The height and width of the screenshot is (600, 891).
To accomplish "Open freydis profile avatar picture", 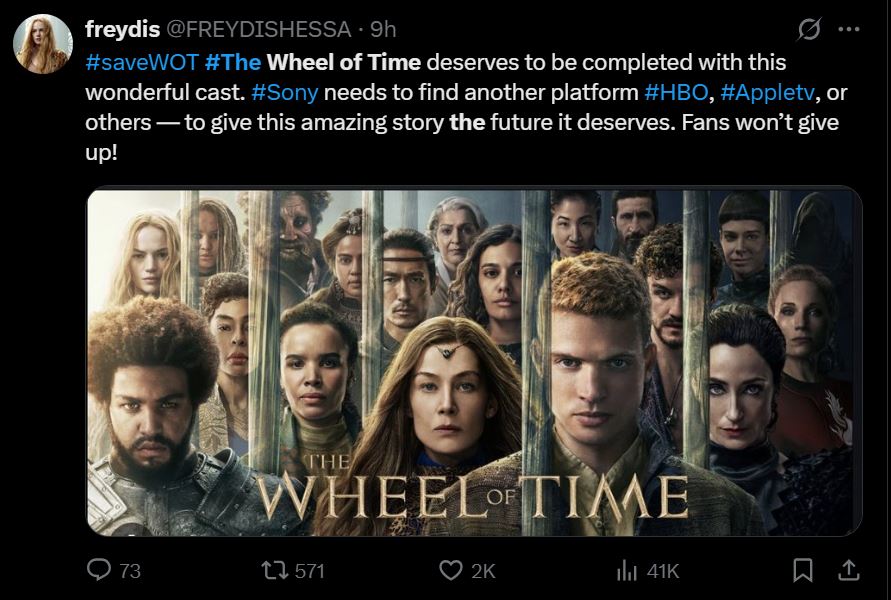I will click(x=42, y=44).
